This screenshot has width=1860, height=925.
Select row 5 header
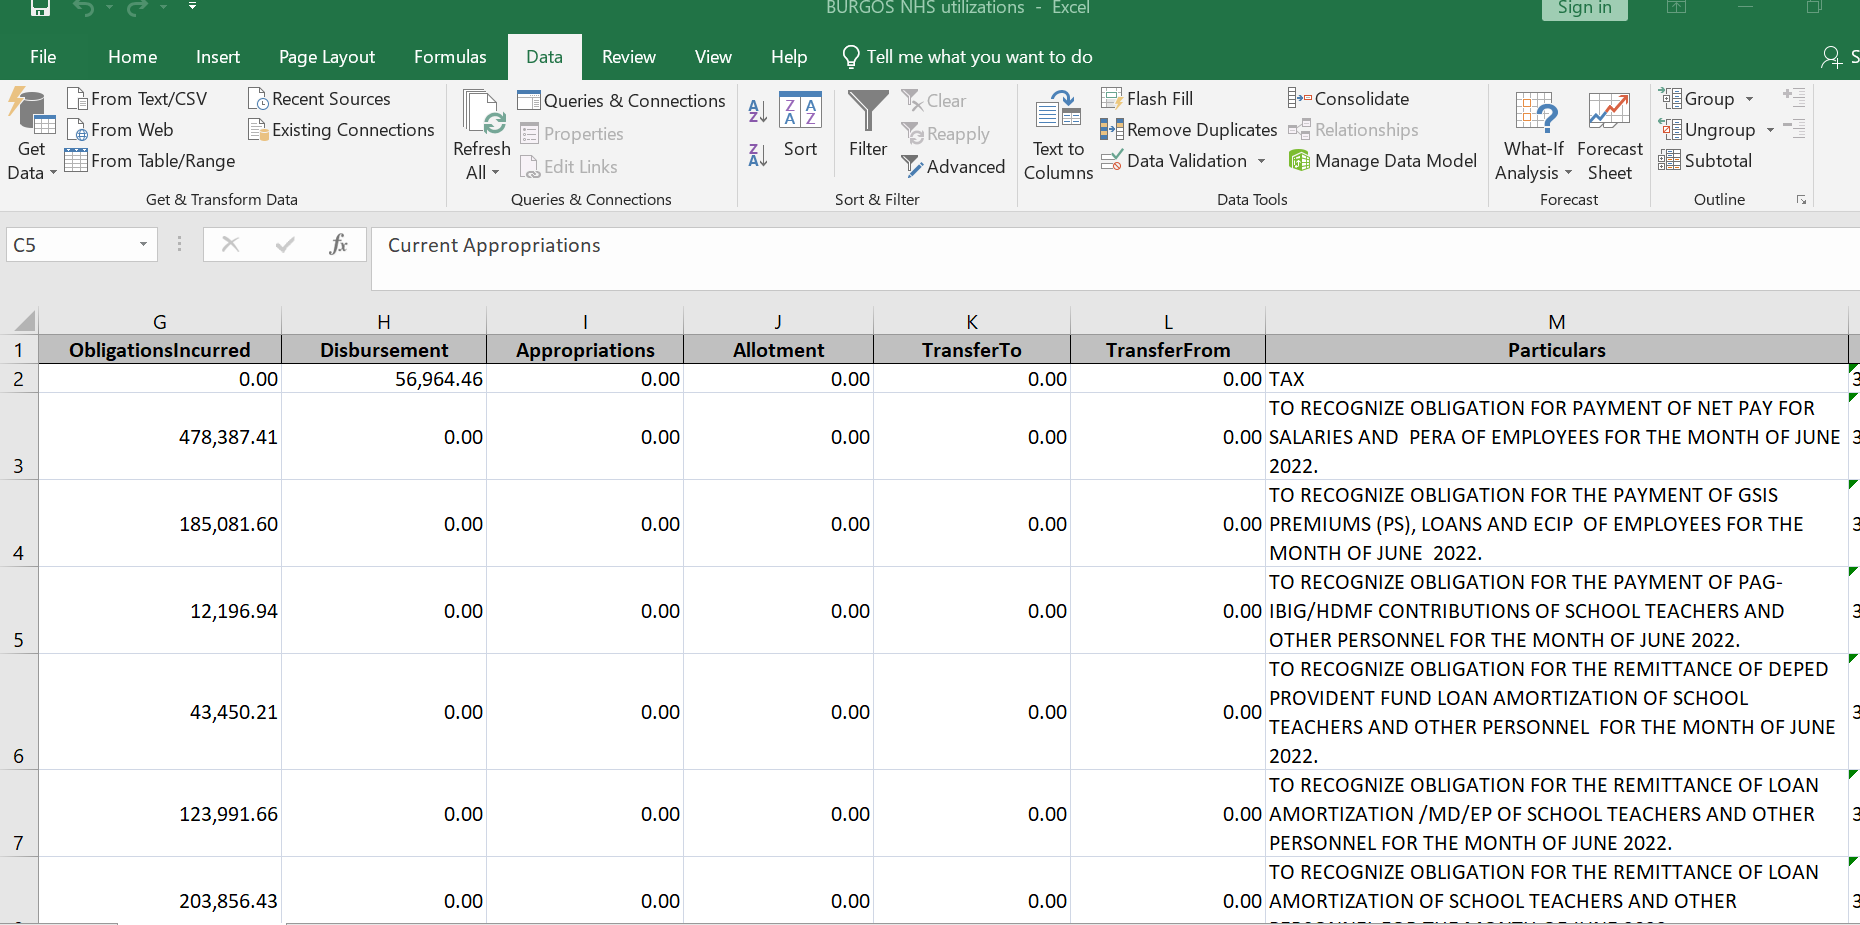click(19, 610)
